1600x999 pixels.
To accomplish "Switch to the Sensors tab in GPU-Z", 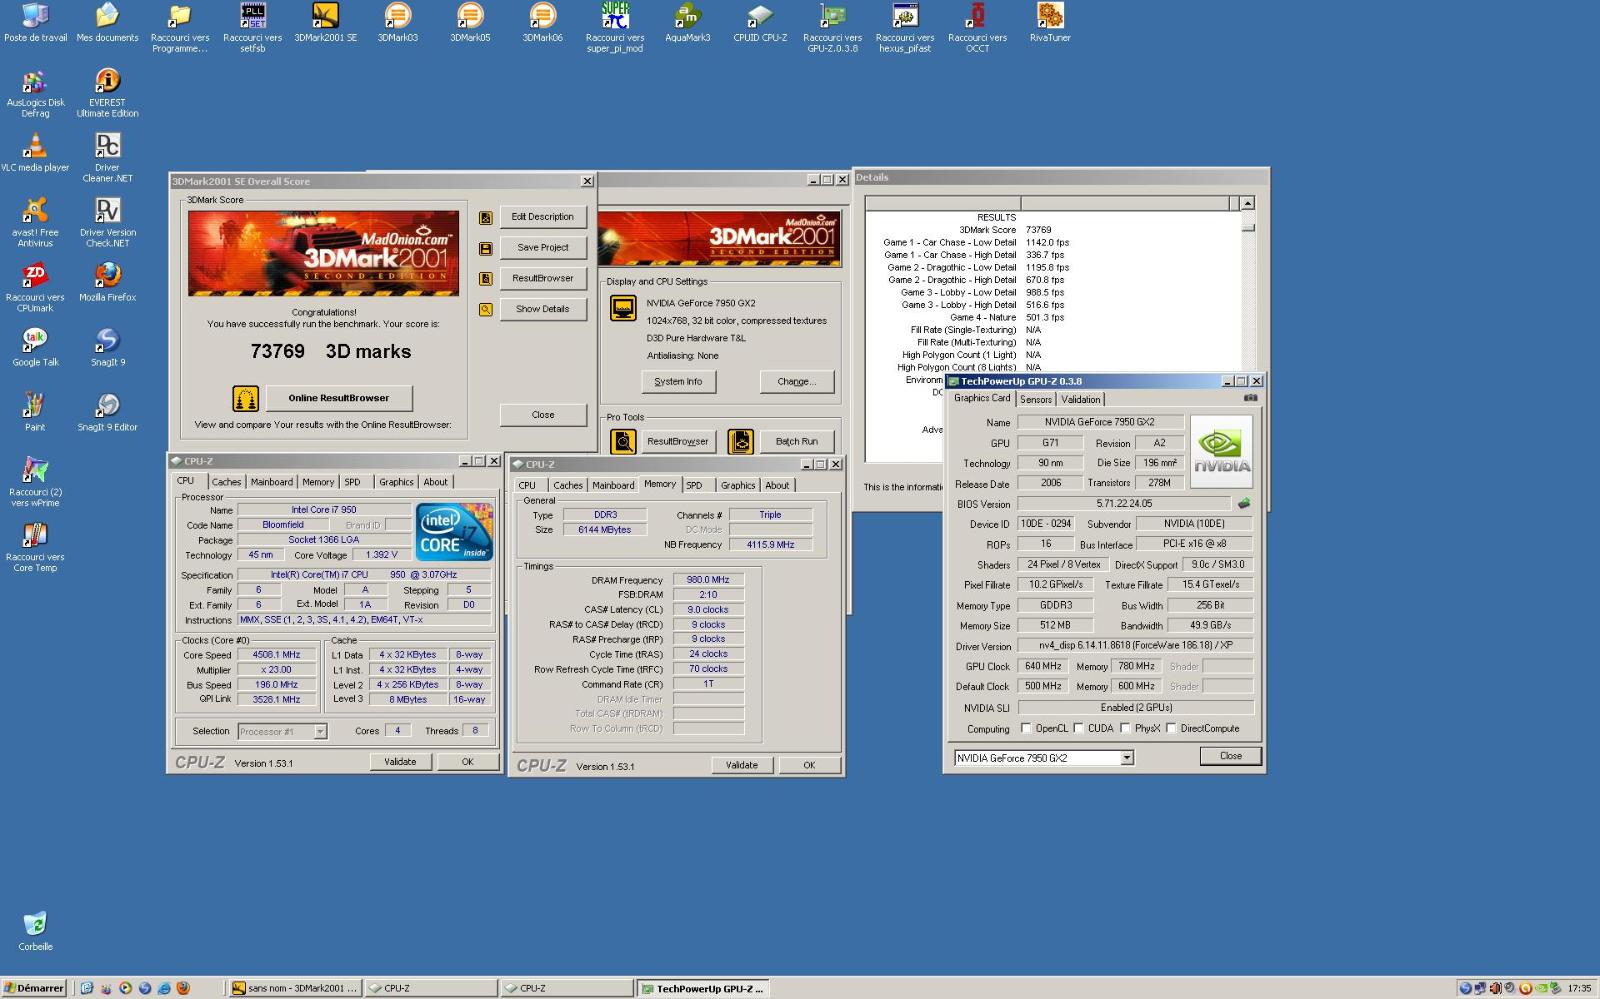I will pyautogui.click(x=1036, y=399).
